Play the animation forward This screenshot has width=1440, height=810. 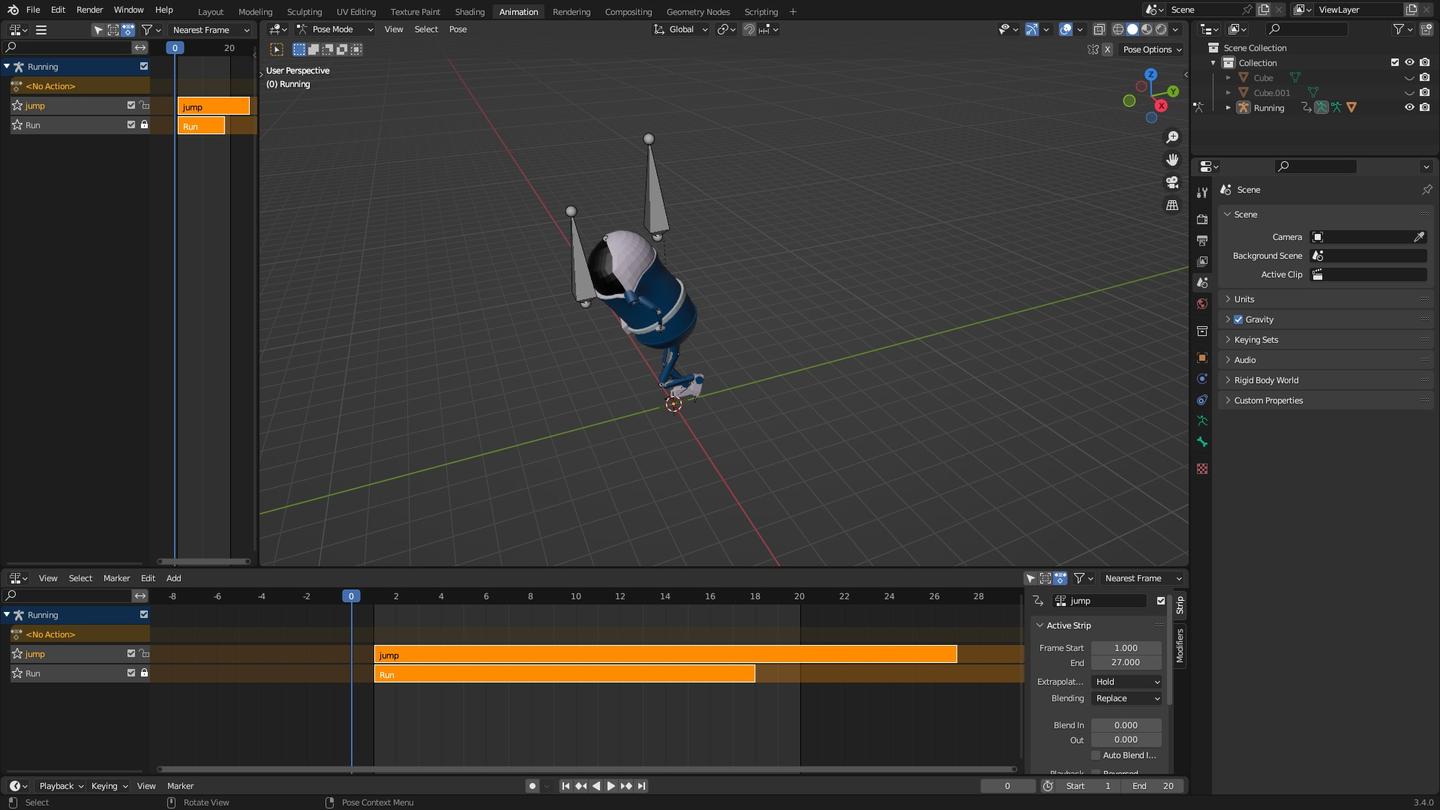(x=611, y=786)
